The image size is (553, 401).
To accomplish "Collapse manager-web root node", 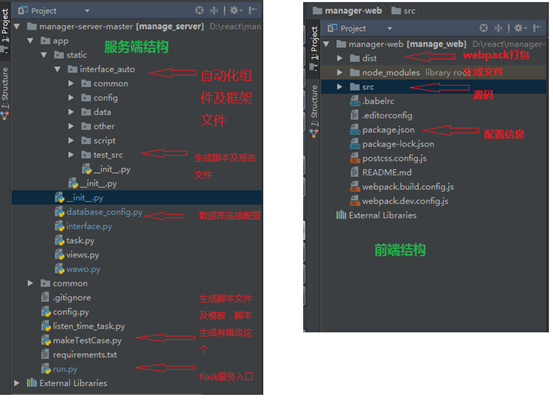I will [x=326, y=44].
